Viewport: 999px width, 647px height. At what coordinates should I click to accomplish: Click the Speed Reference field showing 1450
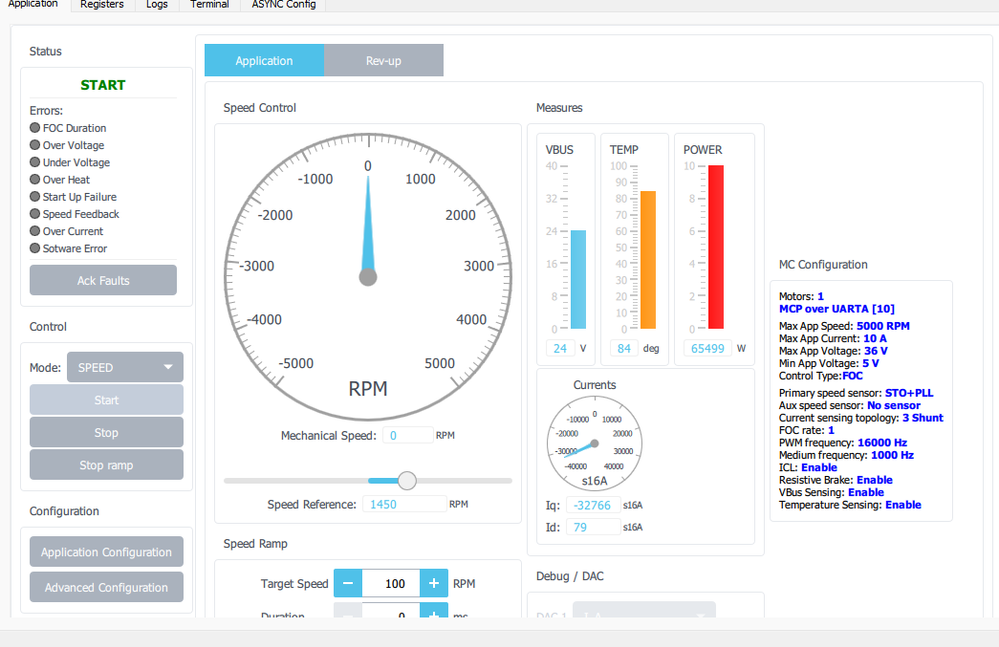[405, 504]
